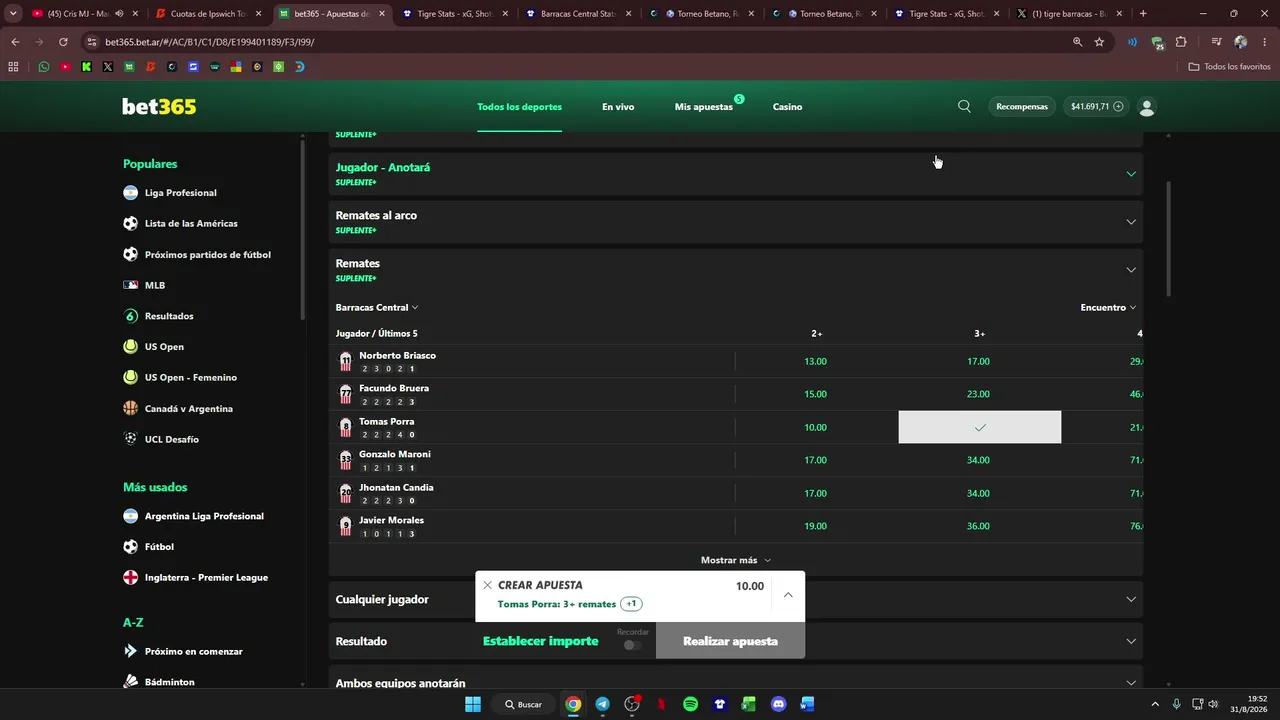Image resolution: width=1280 pixels, height=720 pixels.
Task: Click the Windows taskbar Buscar search box
Action: [524, 704]
